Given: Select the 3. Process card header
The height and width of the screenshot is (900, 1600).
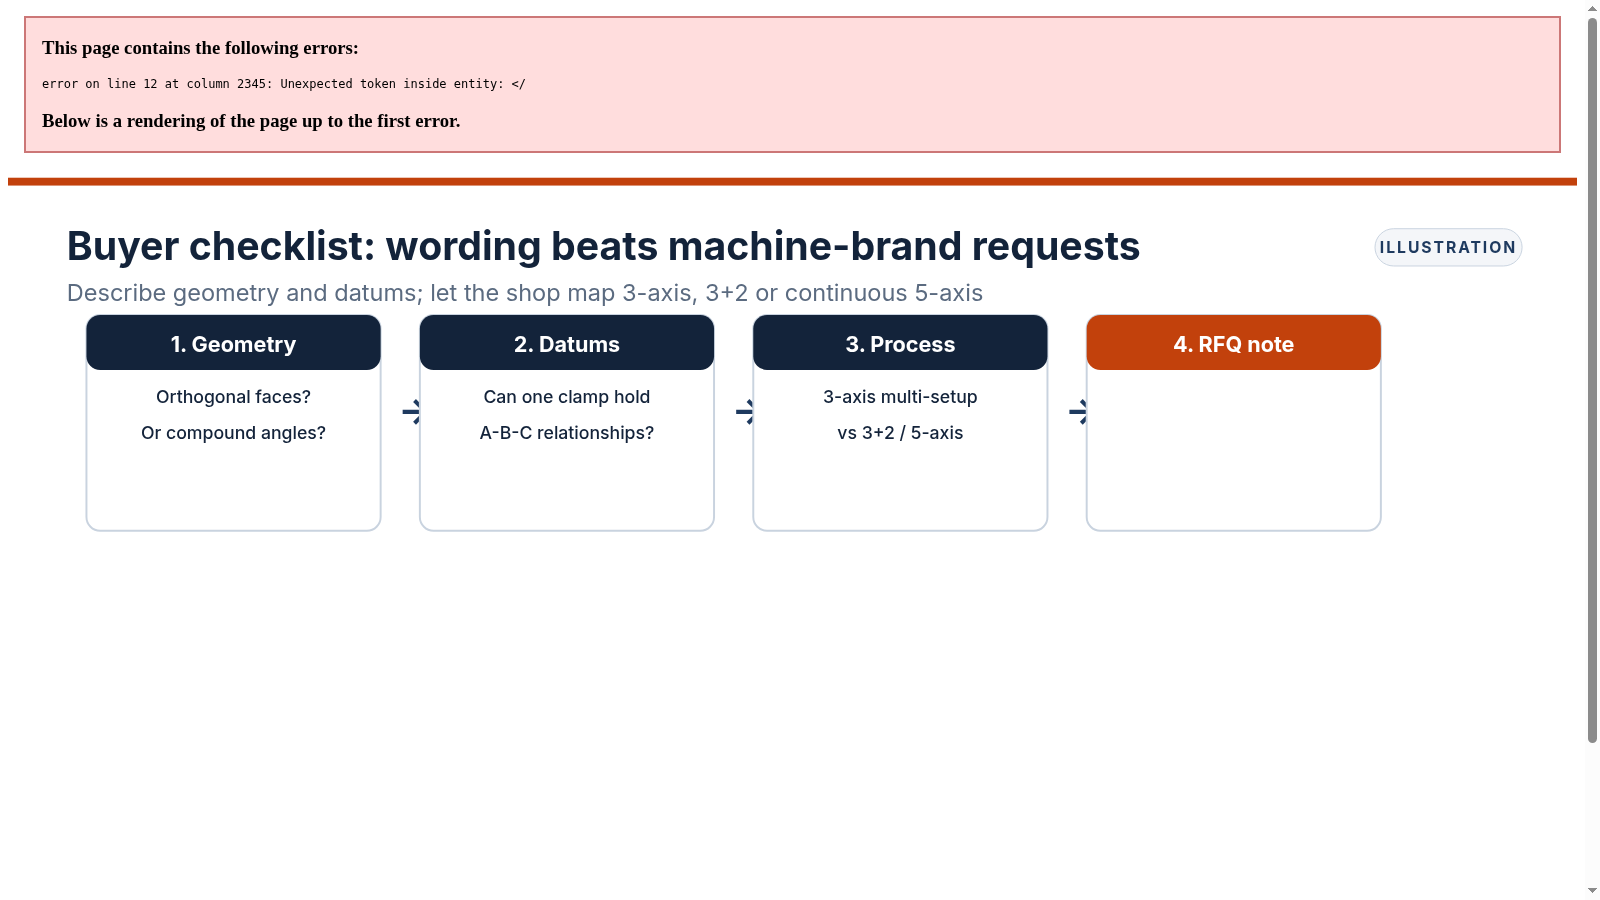Looking at the screenshot, I should coord(900,343).
